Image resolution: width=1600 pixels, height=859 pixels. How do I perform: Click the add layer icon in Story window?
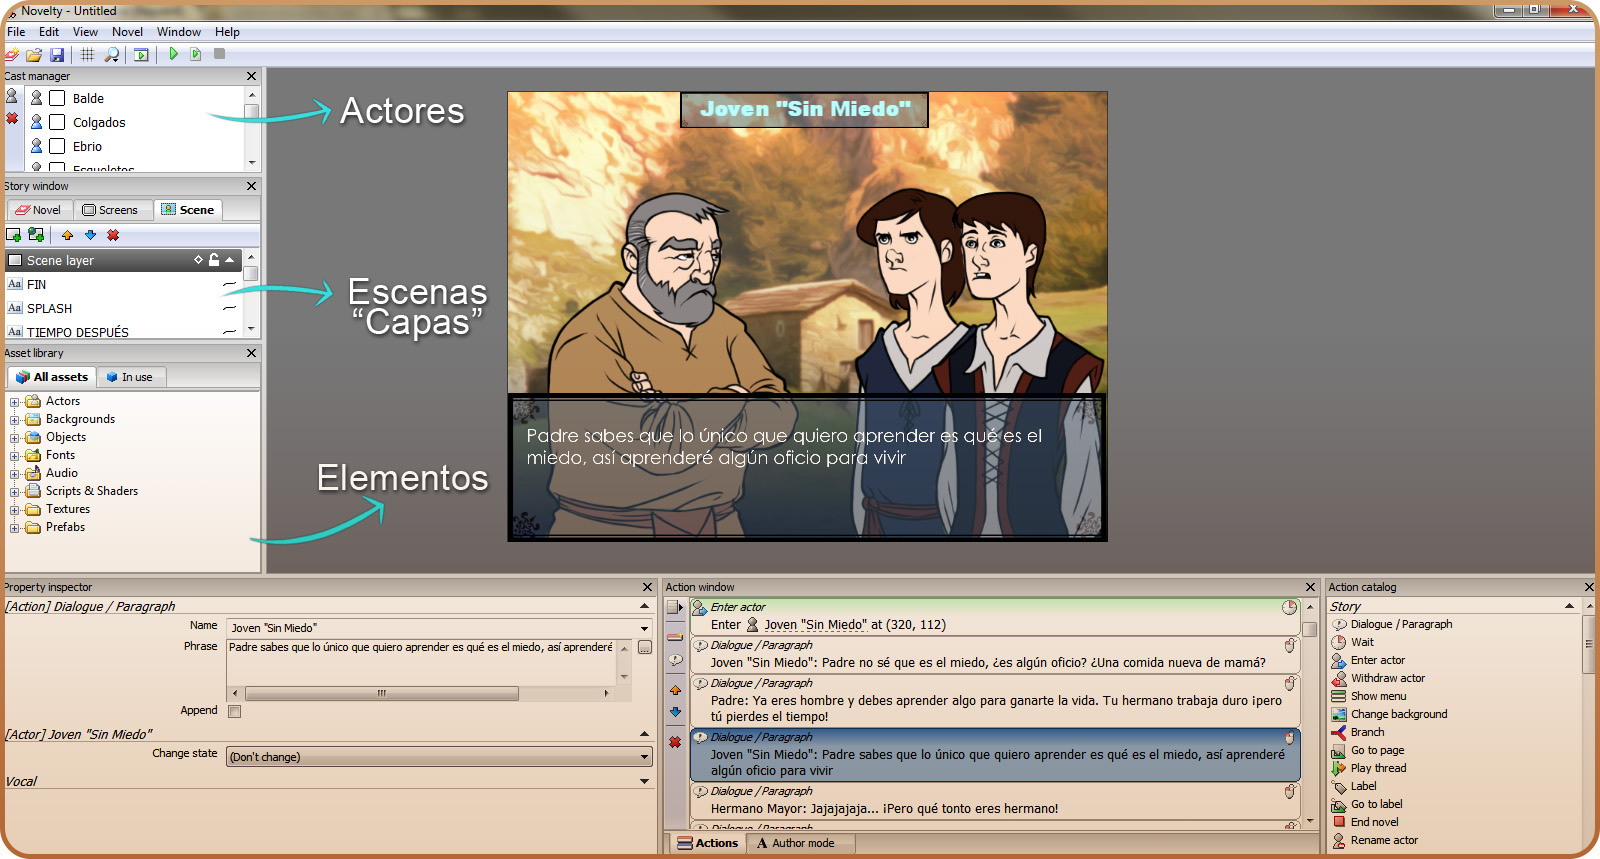pos(14,235)
